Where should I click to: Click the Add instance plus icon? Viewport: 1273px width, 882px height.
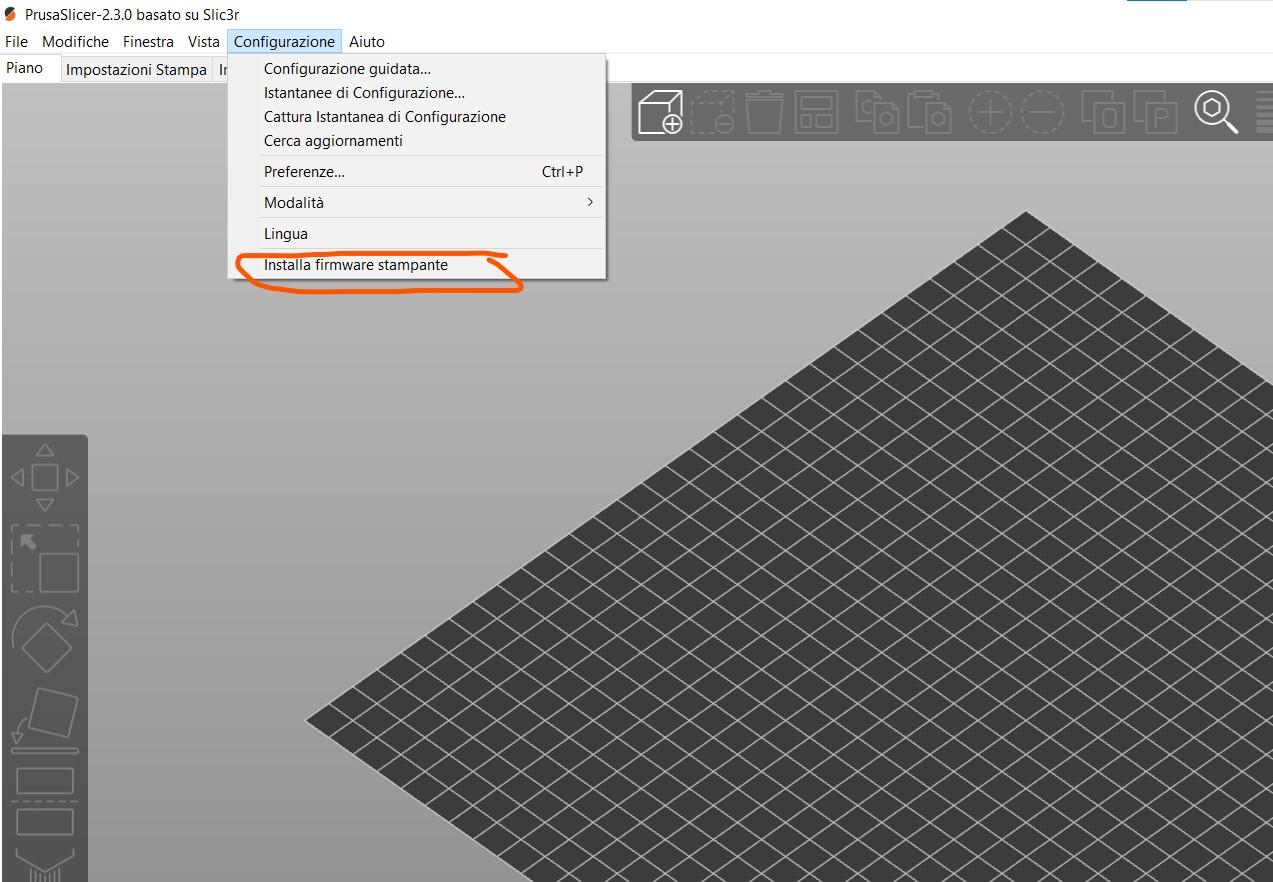click(989, 112)
